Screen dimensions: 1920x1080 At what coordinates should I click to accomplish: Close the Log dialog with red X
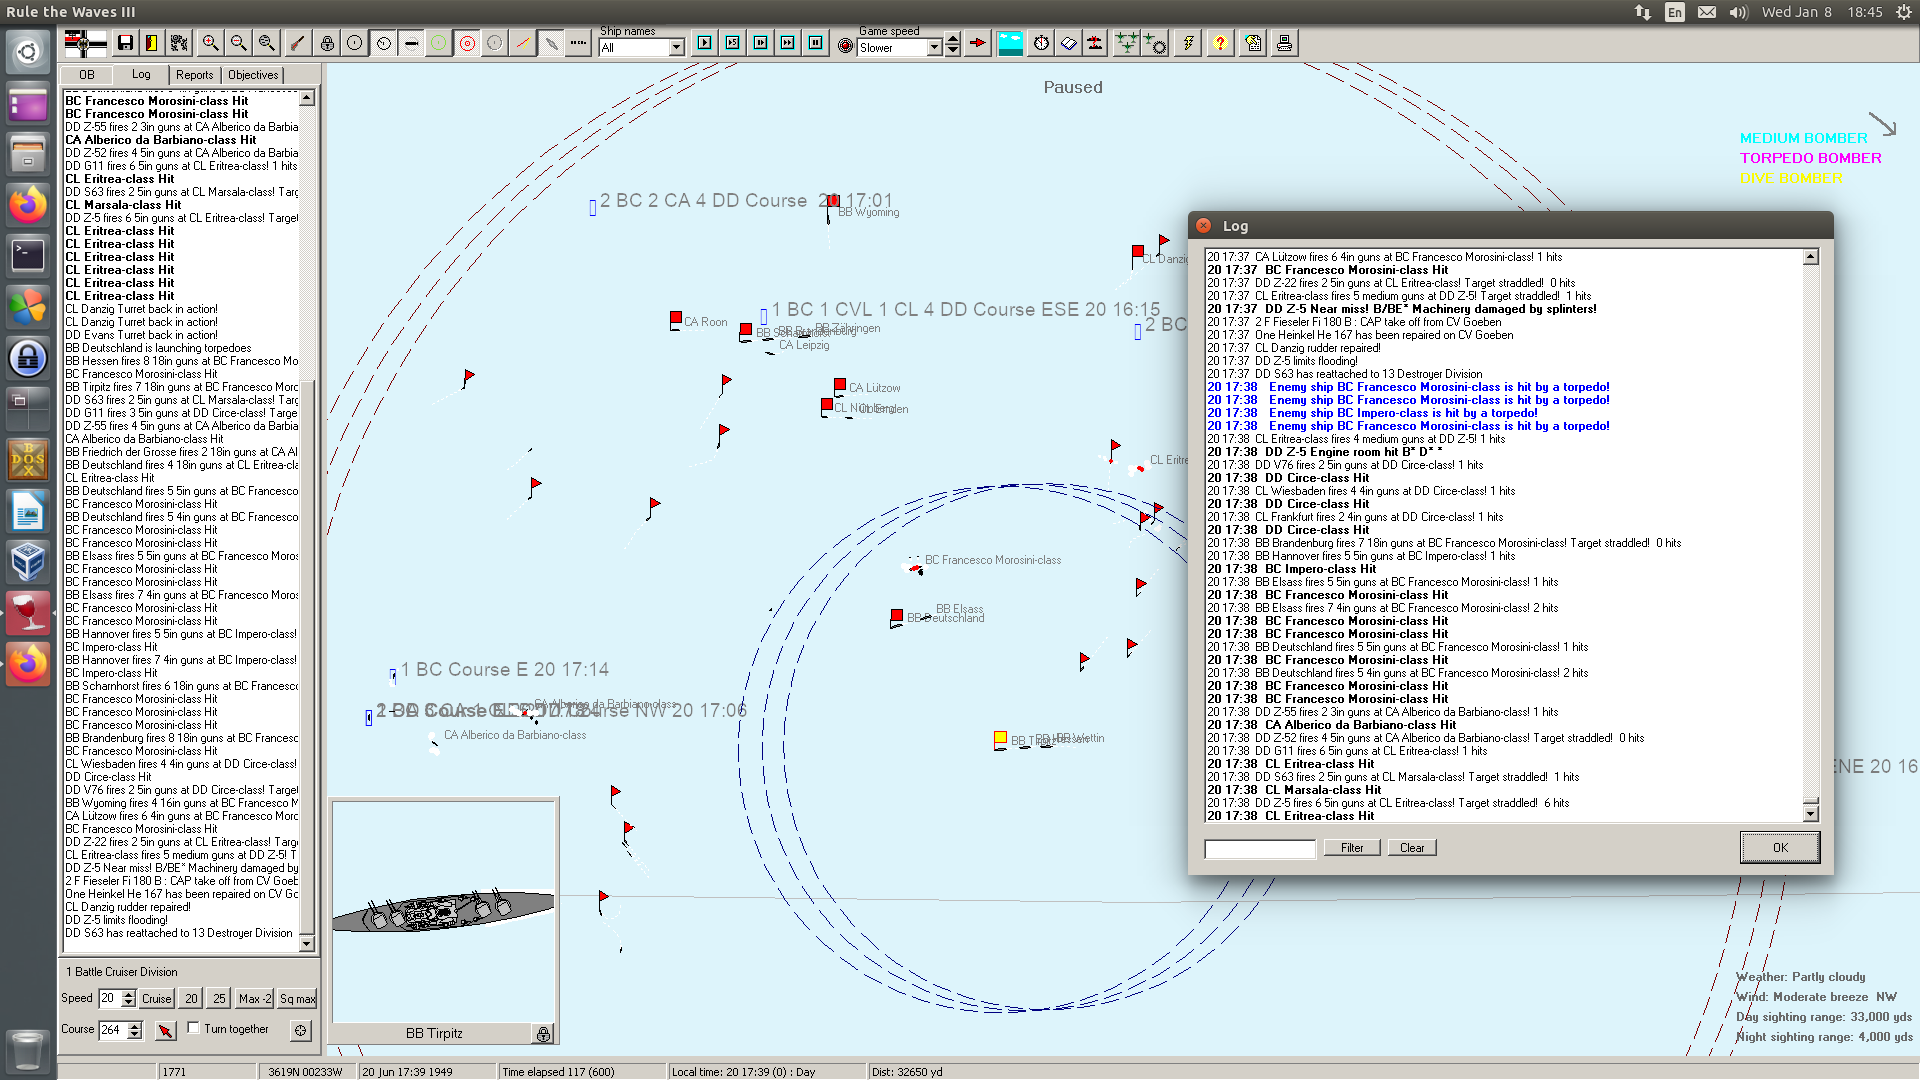click(x=1204, y=226)
